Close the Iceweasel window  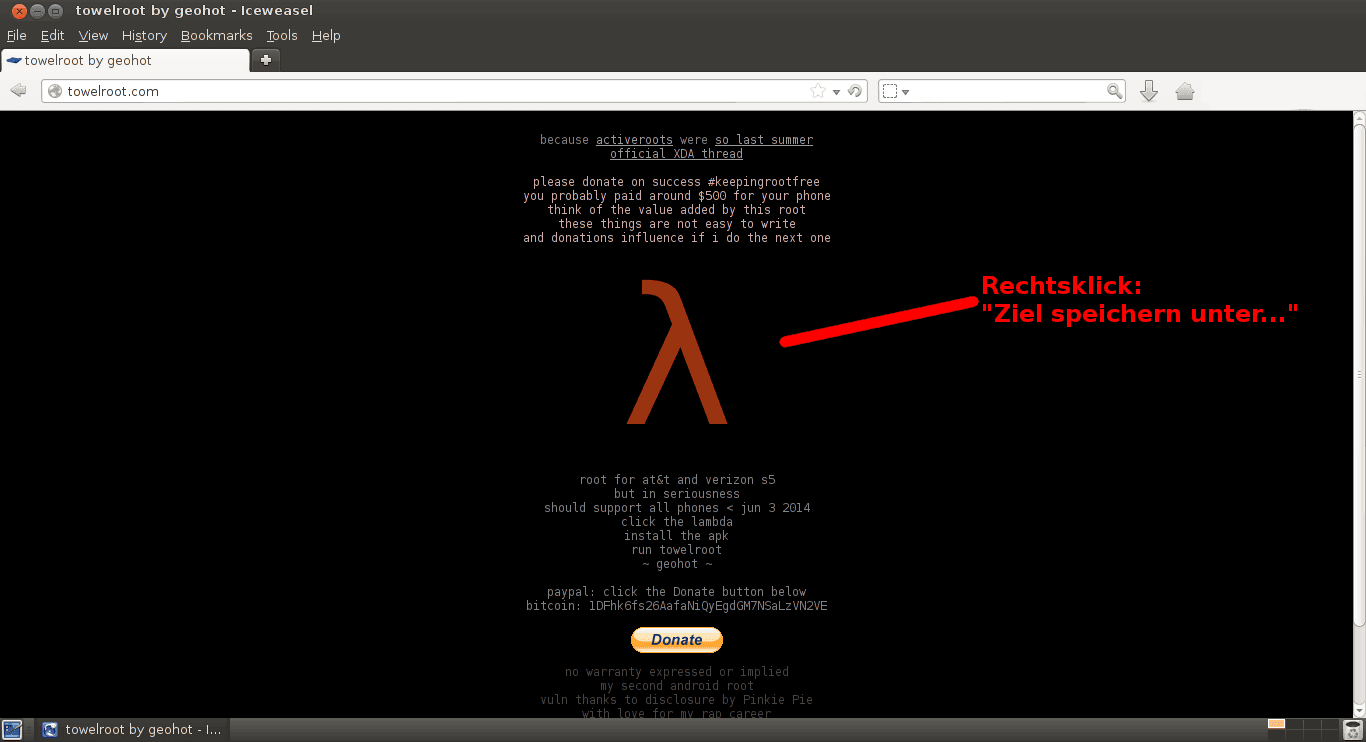point(19,12)
